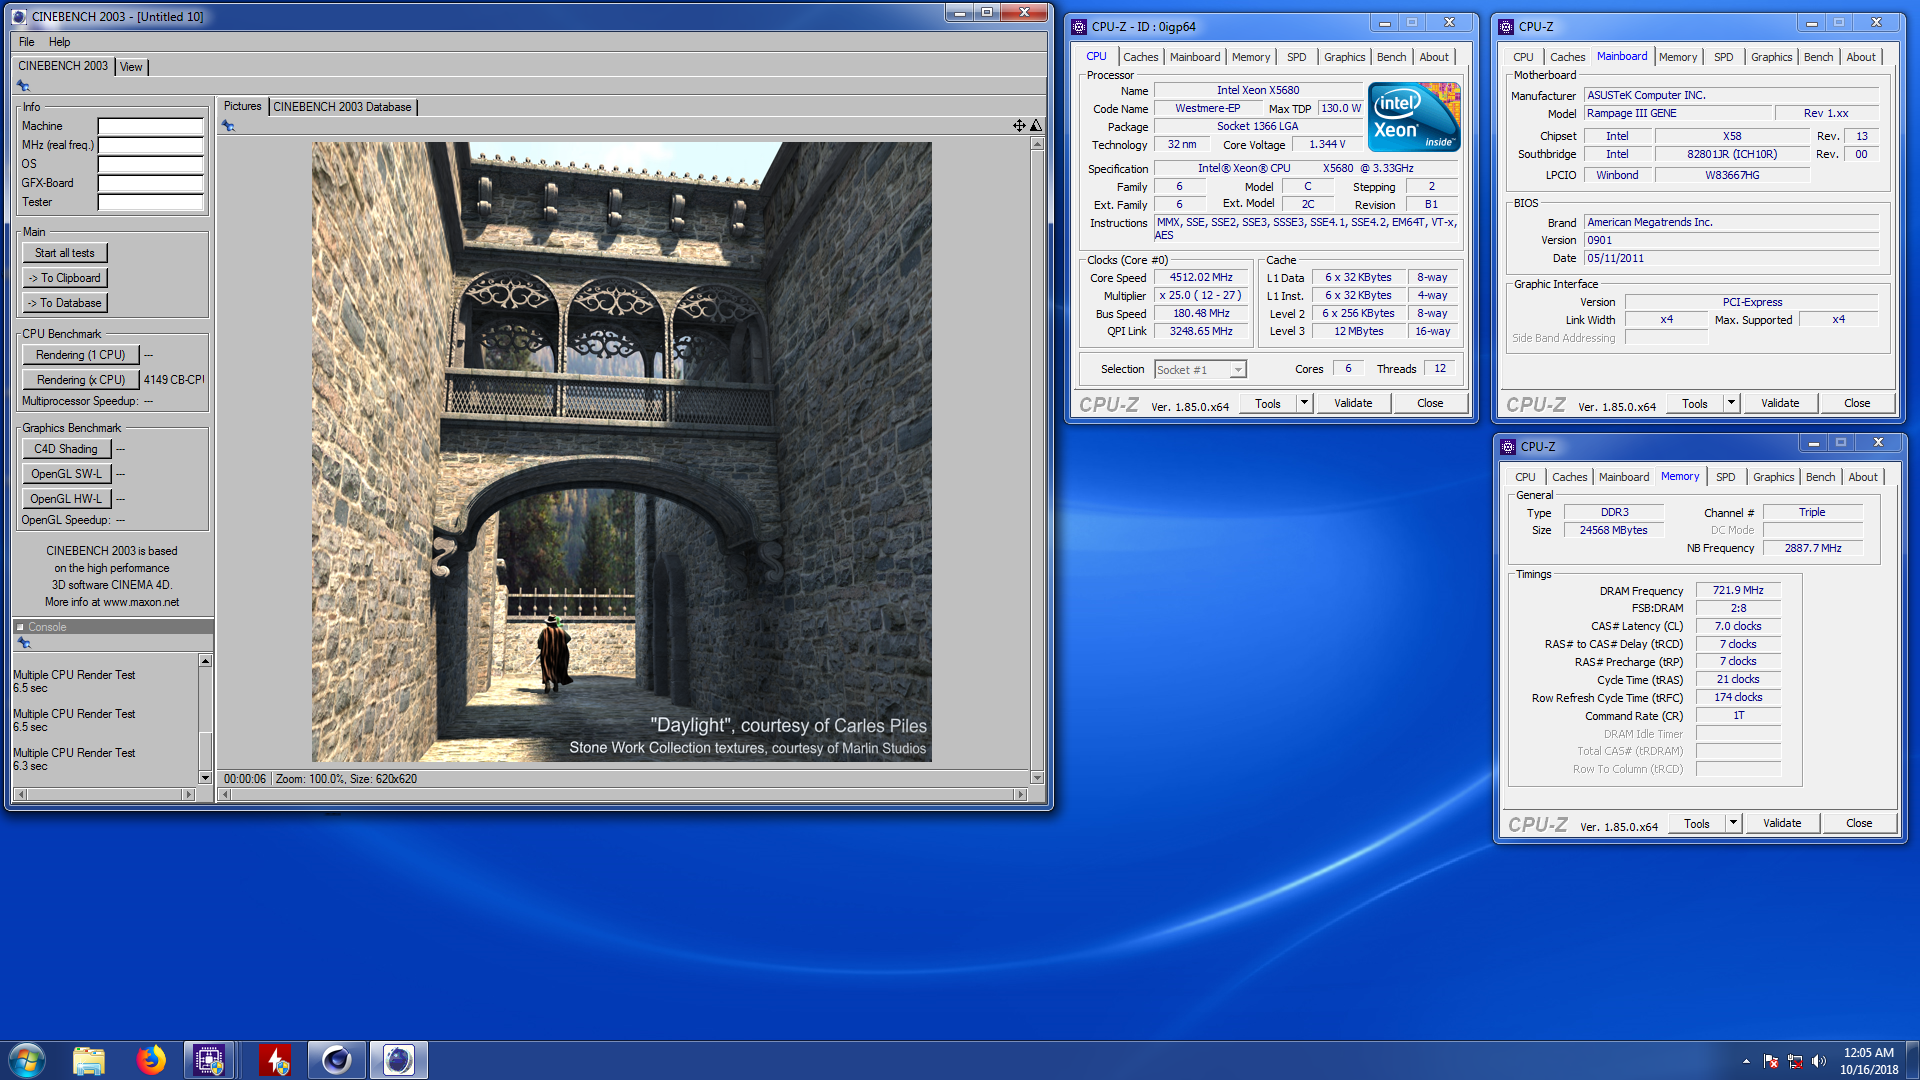Image resolution: width=1920 pixels, height=1080 pixels.
Task: Open Tools dropdown arrow in CPU-Z Memory window
Action: click(1733, 823)
